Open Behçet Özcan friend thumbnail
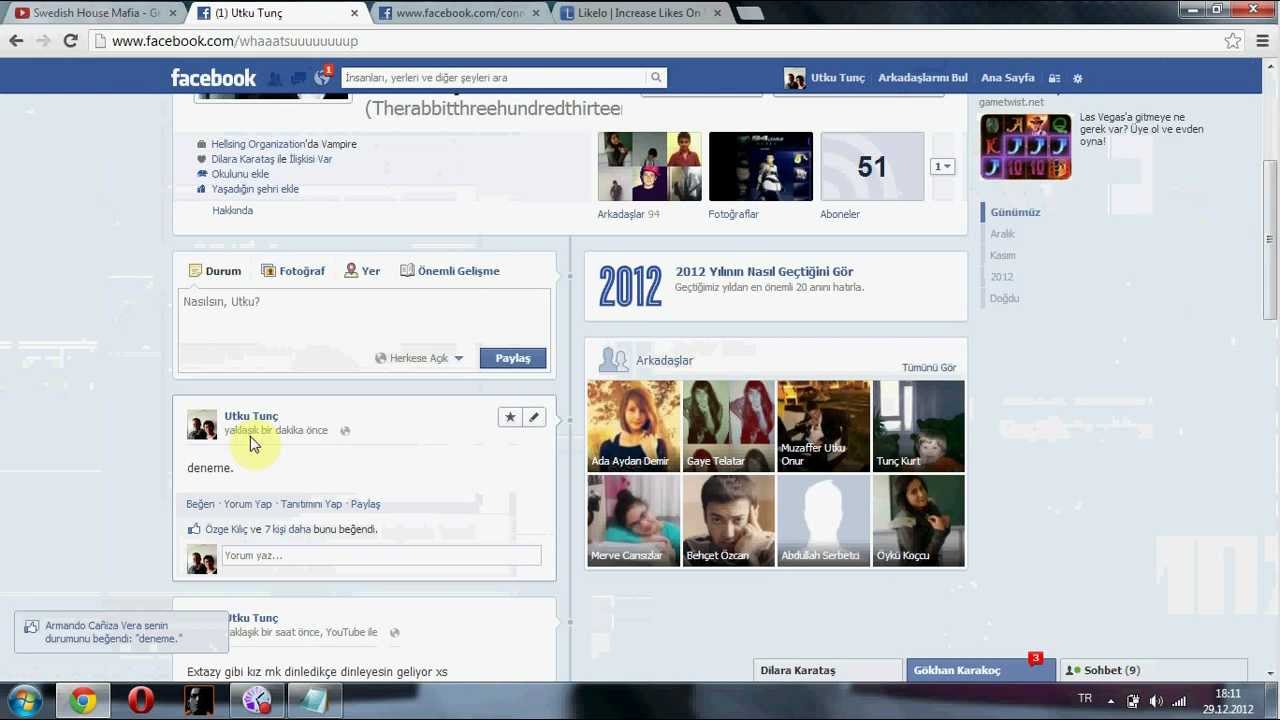 tap(728, 520)
